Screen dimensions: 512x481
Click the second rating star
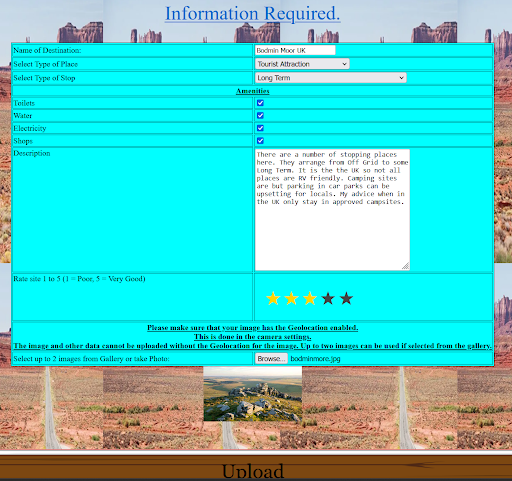coord(291,298)
